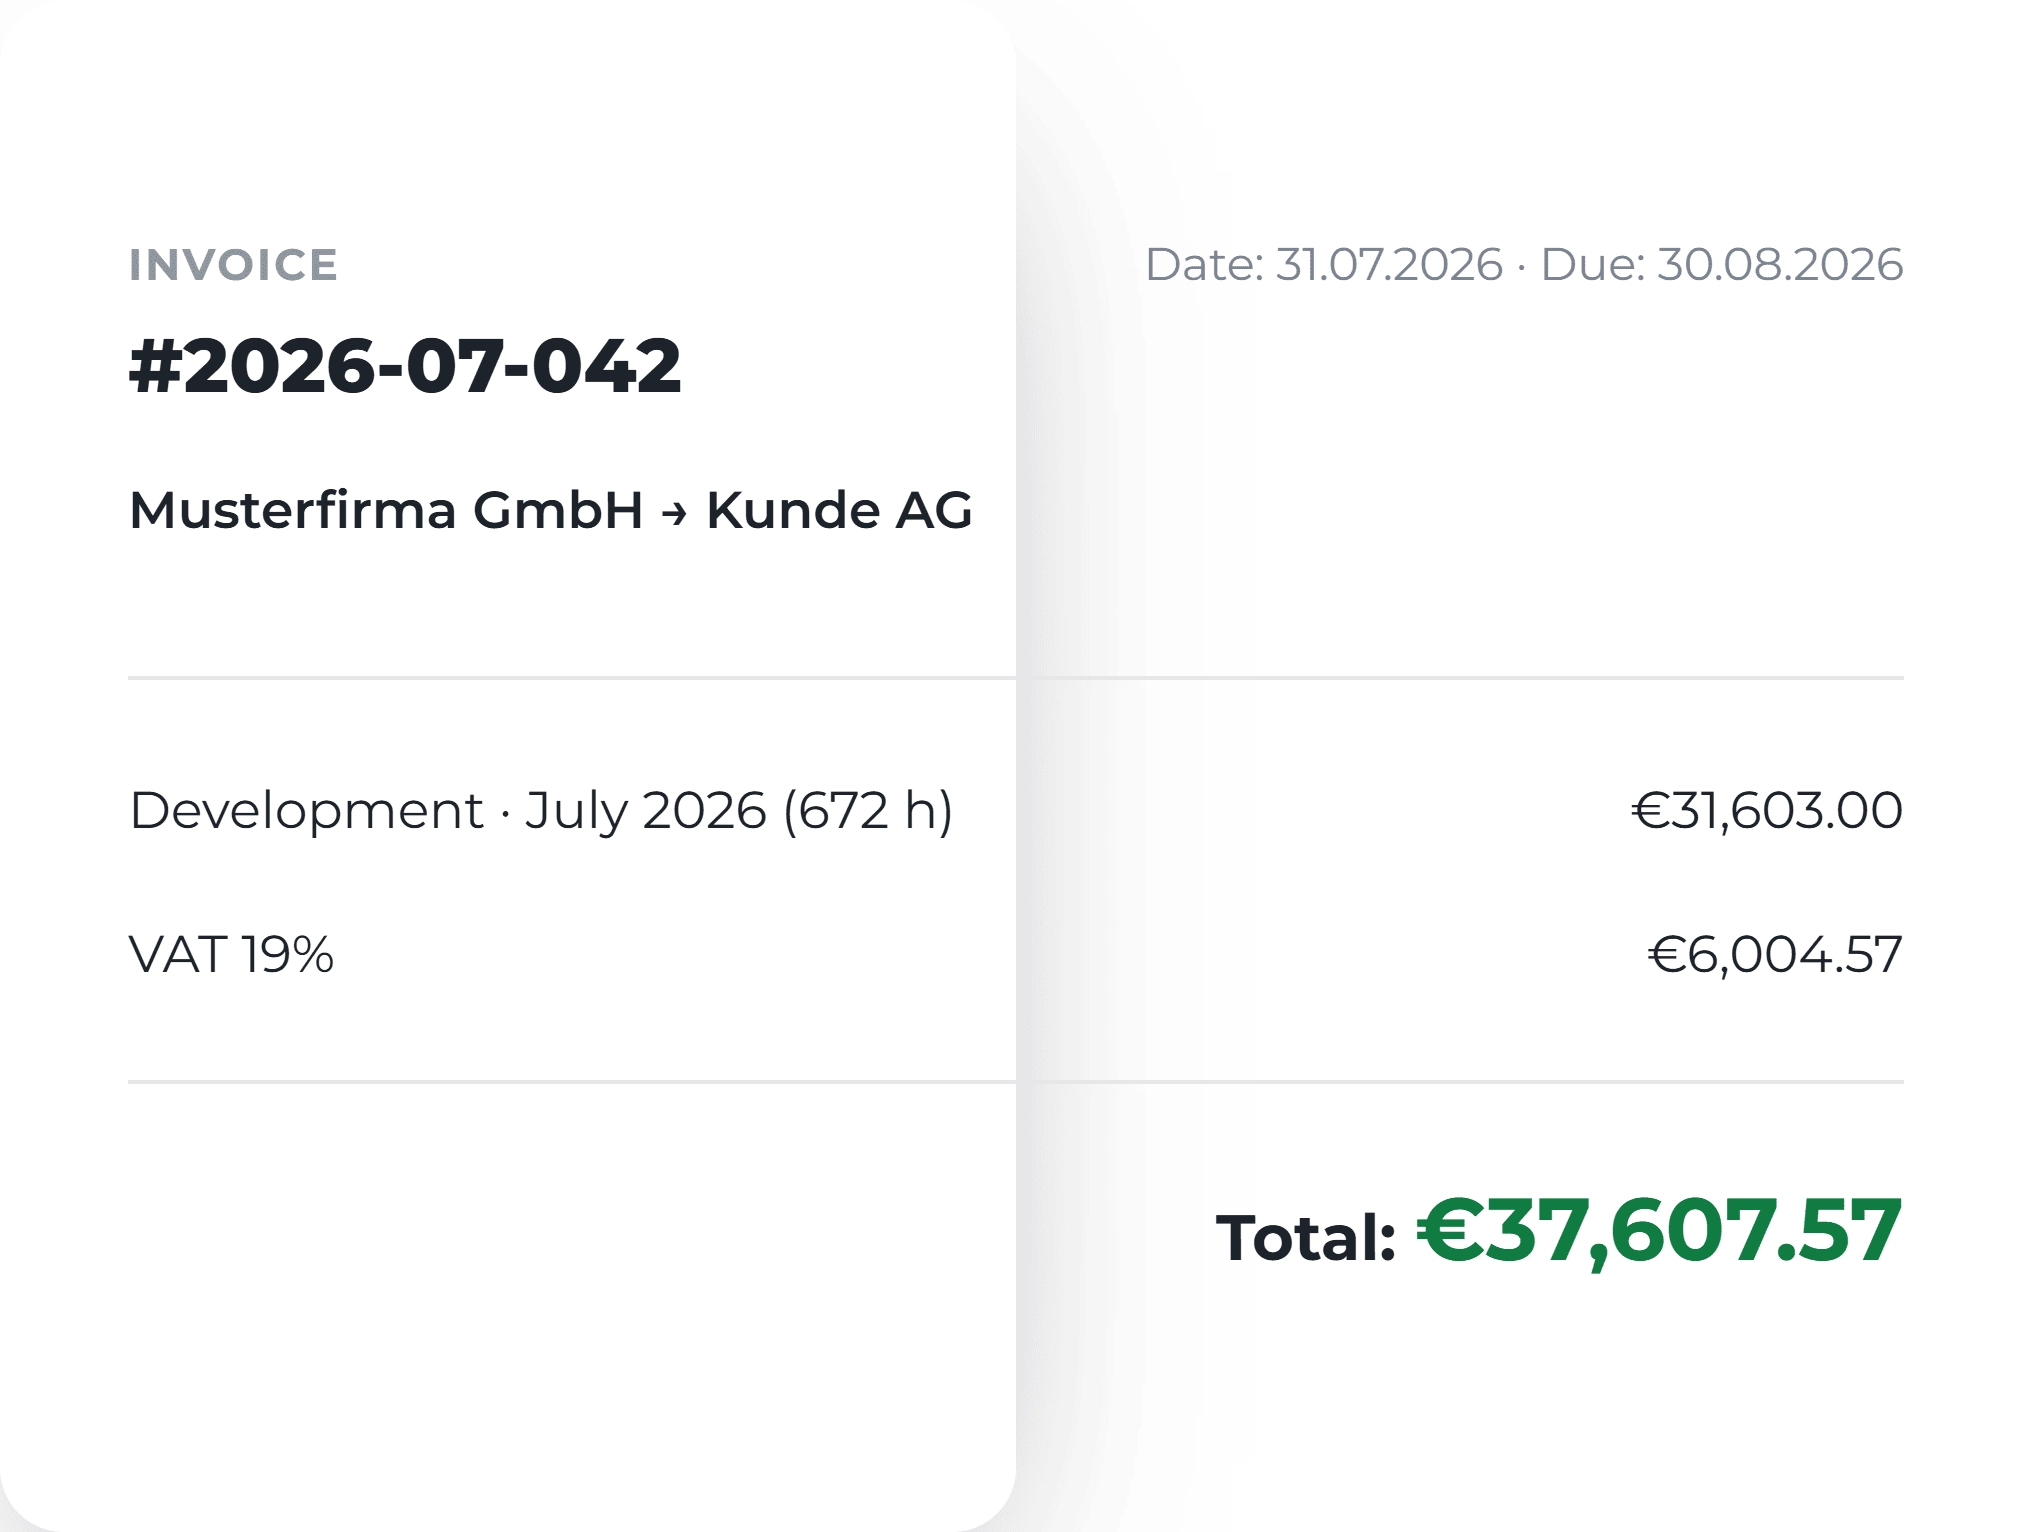Click the Kunde AG recipient name
This screenshot has height=1532, width=2032.
click(x=839, y=510)
